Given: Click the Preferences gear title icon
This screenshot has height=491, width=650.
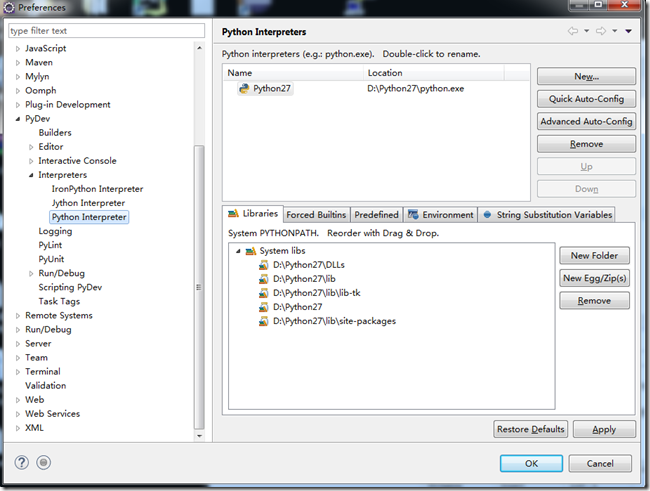Looking at the screenshot, I should [9, 7].
